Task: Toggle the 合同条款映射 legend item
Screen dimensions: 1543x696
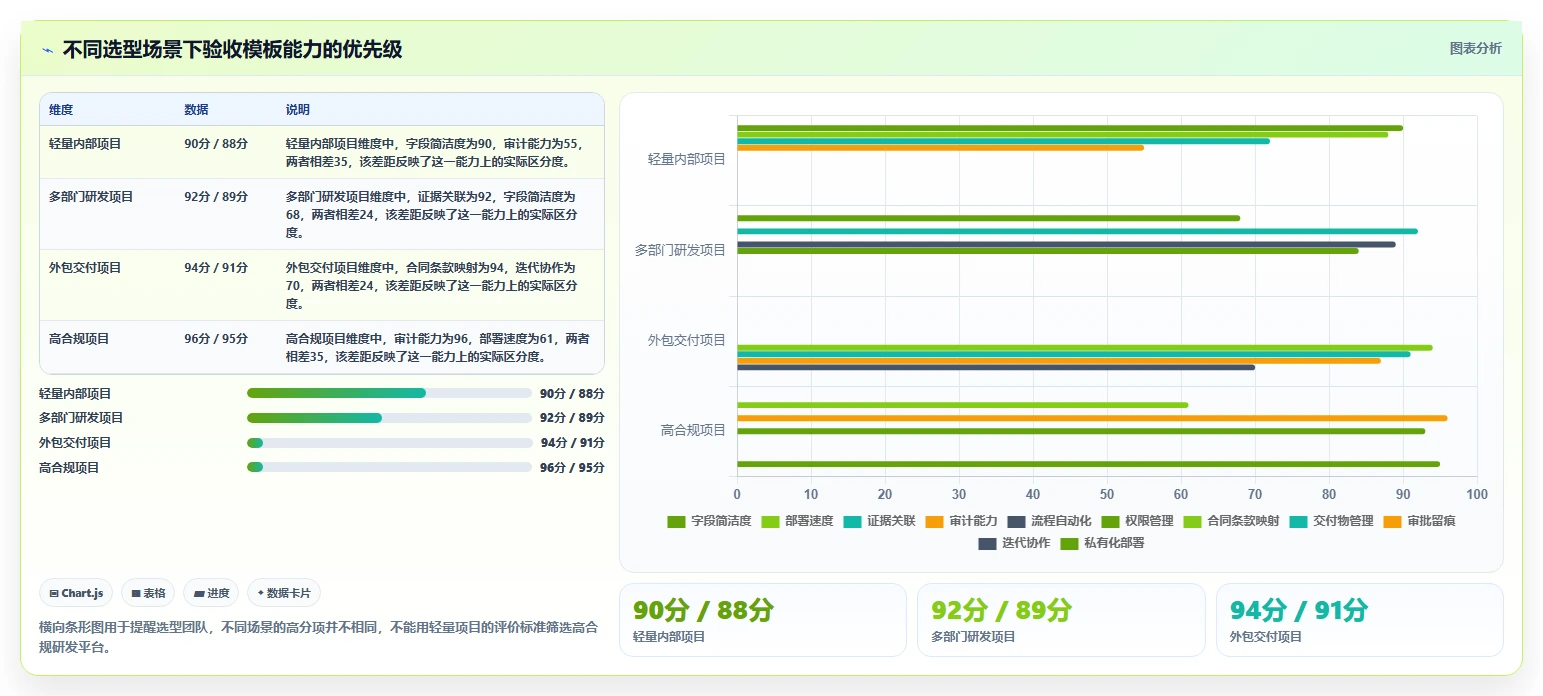Action: (1231, 521)
